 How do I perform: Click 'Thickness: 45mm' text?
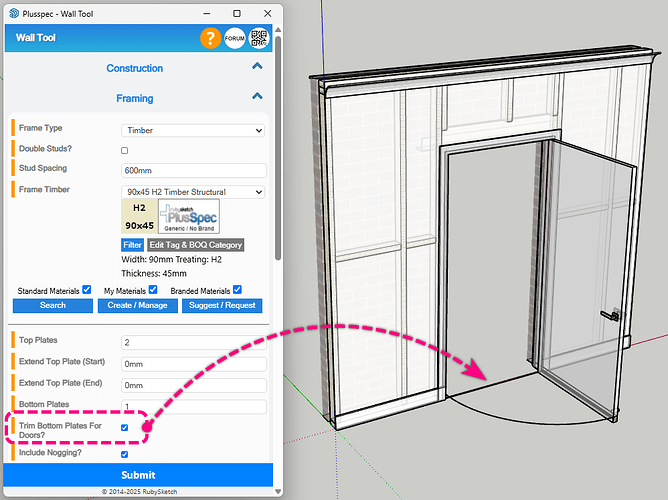[154, 273]
